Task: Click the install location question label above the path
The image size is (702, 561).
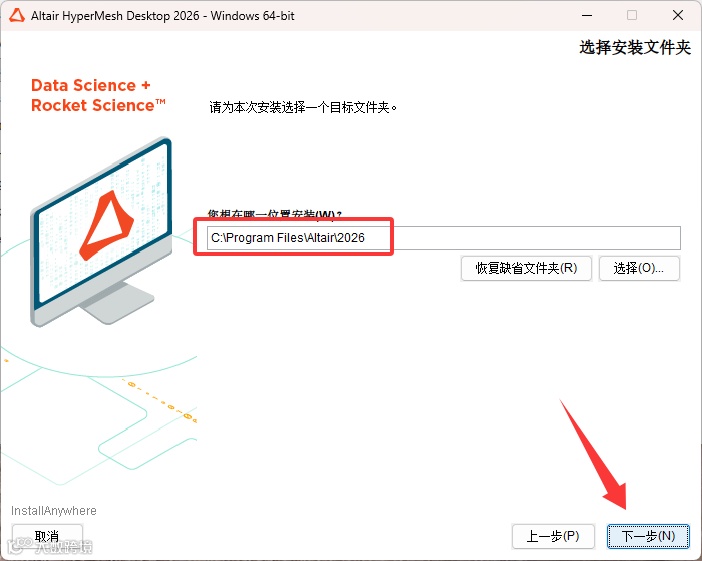Action: [x=274, y=215]
